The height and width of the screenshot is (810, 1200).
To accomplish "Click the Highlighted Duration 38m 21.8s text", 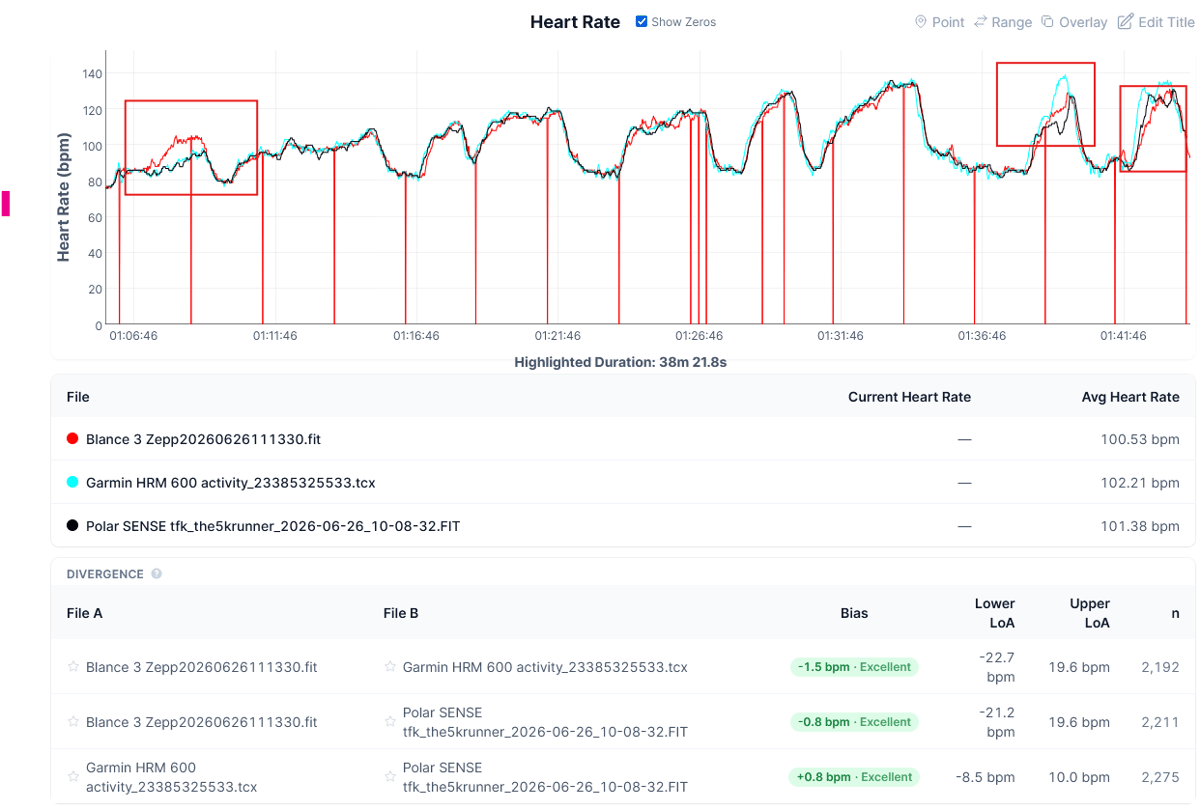I will point(620,362).
